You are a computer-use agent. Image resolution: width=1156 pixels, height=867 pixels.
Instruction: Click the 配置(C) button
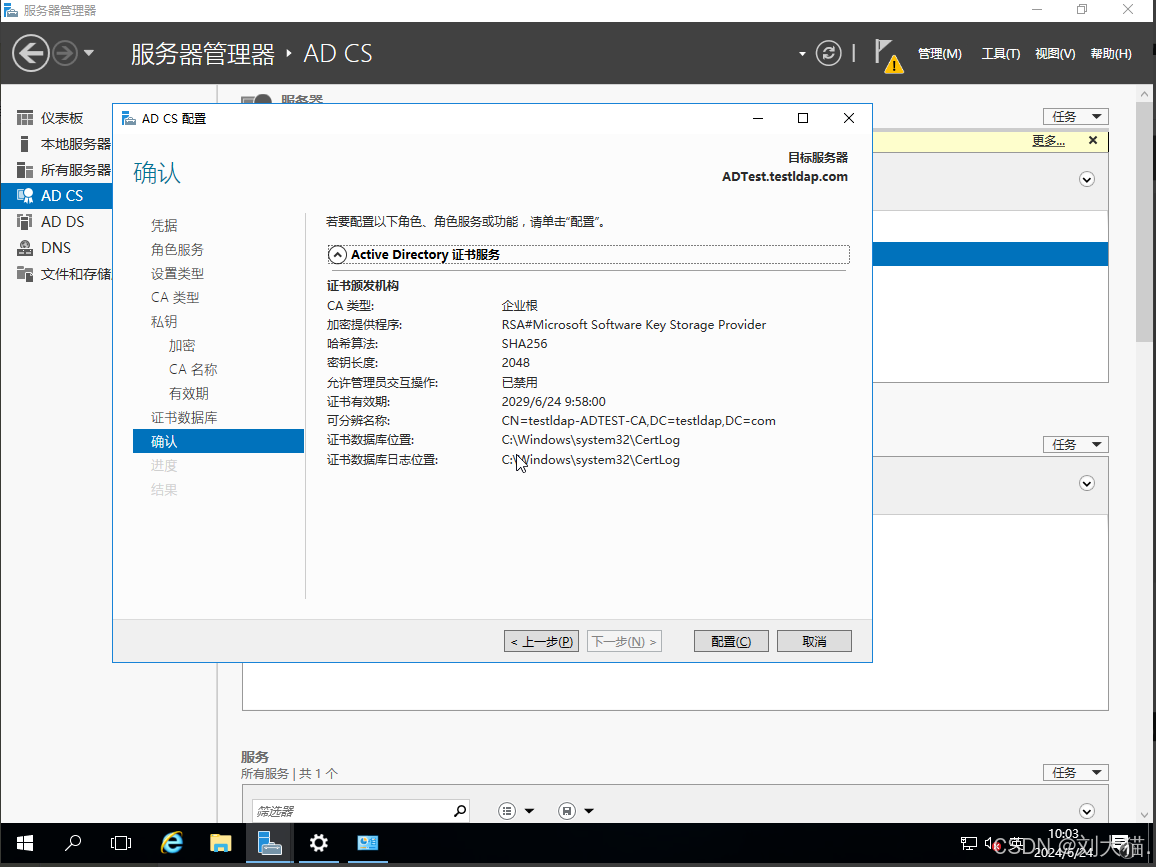click(x=730, y=642)
